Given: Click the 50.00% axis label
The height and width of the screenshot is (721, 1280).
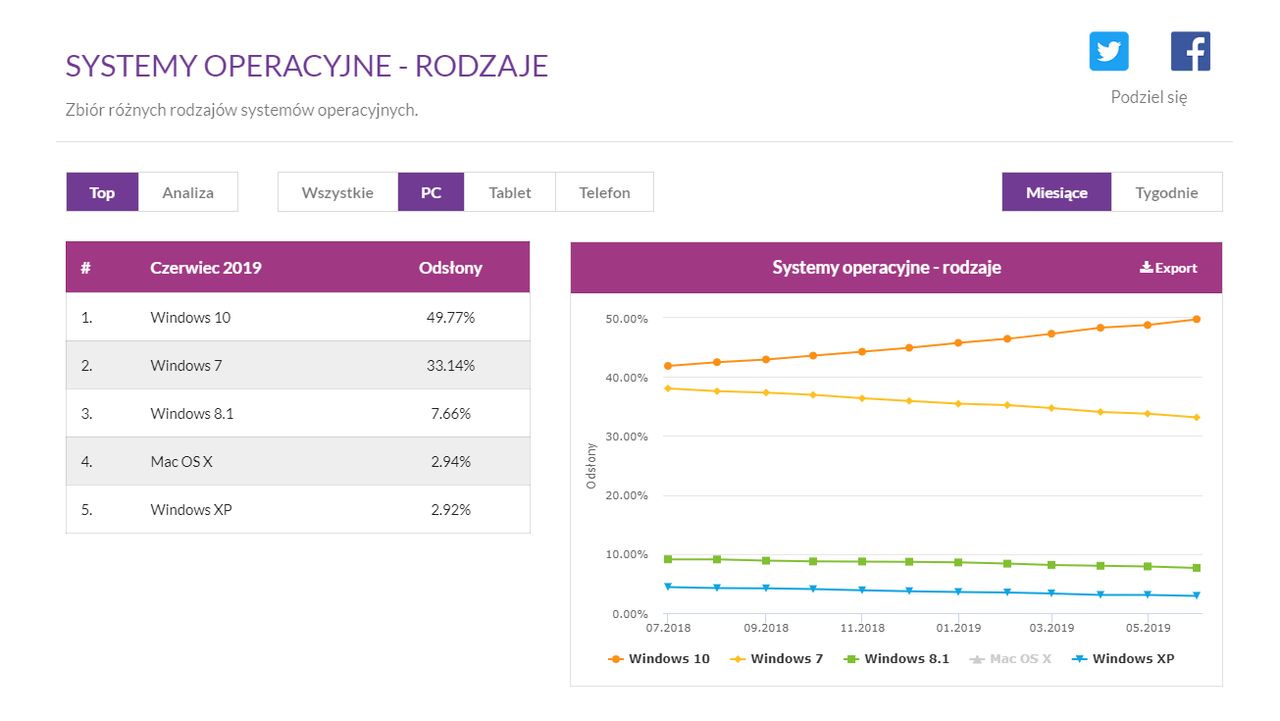Looking at the screenshot, I should pyautogui.click(x=627, y=319).
